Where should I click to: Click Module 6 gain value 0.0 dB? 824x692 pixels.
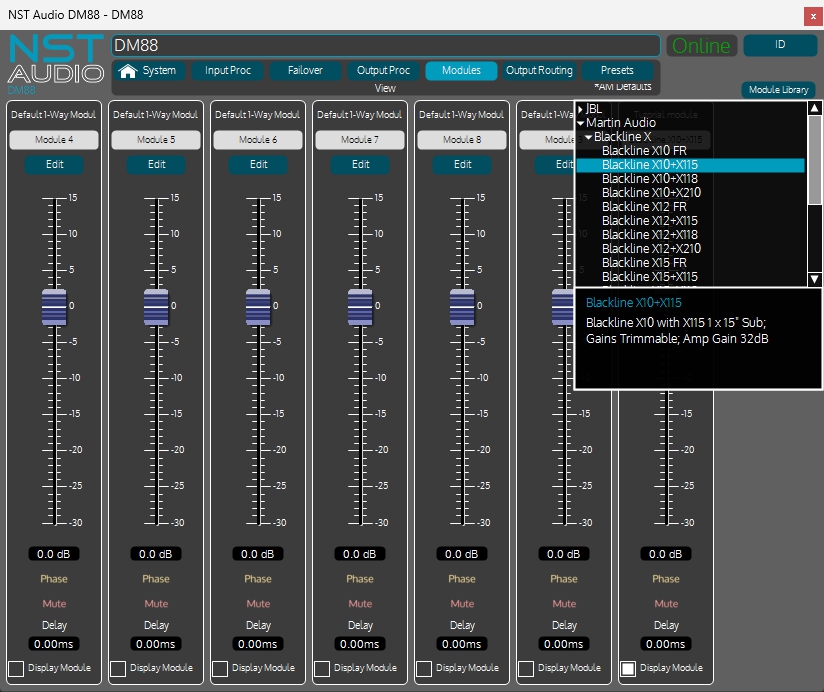(258, 554)
